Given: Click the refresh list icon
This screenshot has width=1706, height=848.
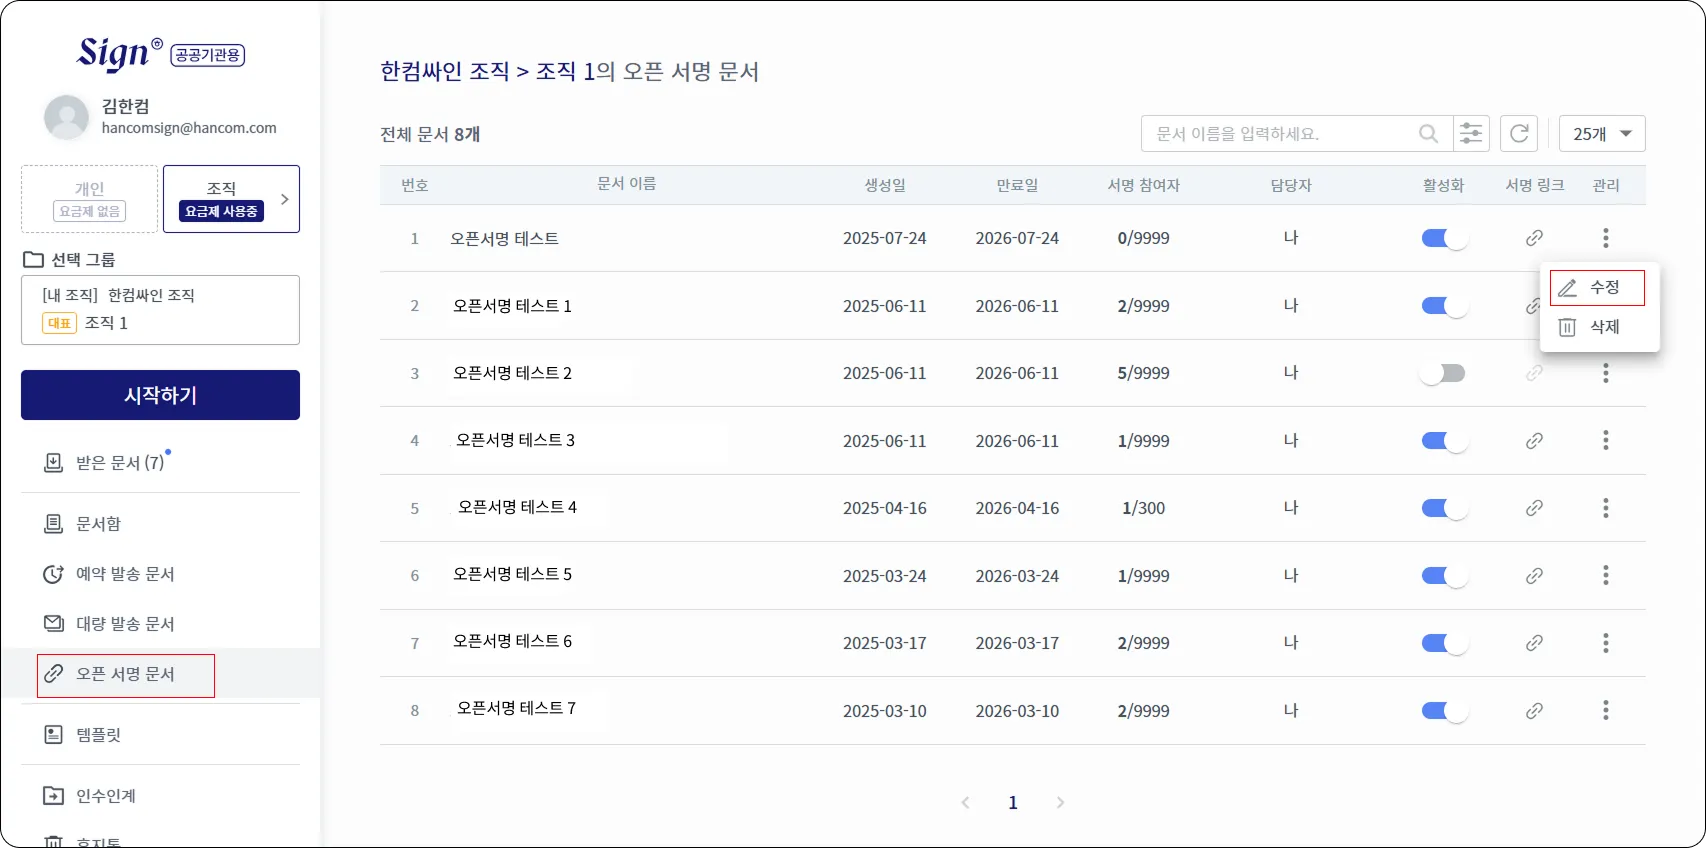Looking at the screenshot, I should (x=1519, y=134).
